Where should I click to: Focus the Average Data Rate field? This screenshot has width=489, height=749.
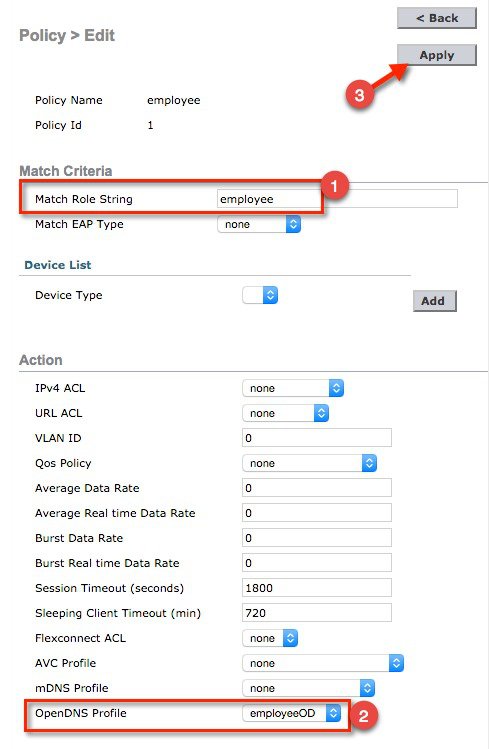point(317,488)
